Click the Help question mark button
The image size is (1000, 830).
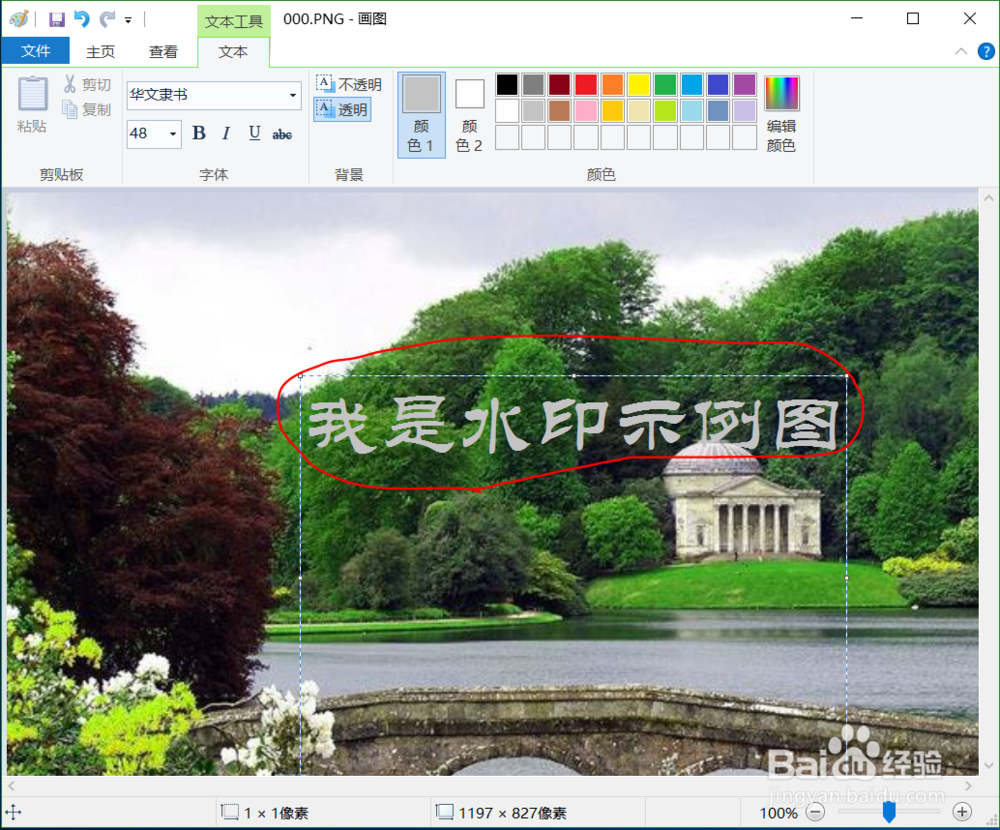989,50
